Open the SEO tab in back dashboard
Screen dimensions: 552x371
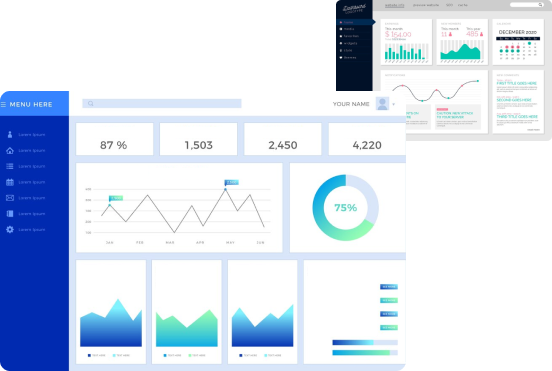point(449,5)
